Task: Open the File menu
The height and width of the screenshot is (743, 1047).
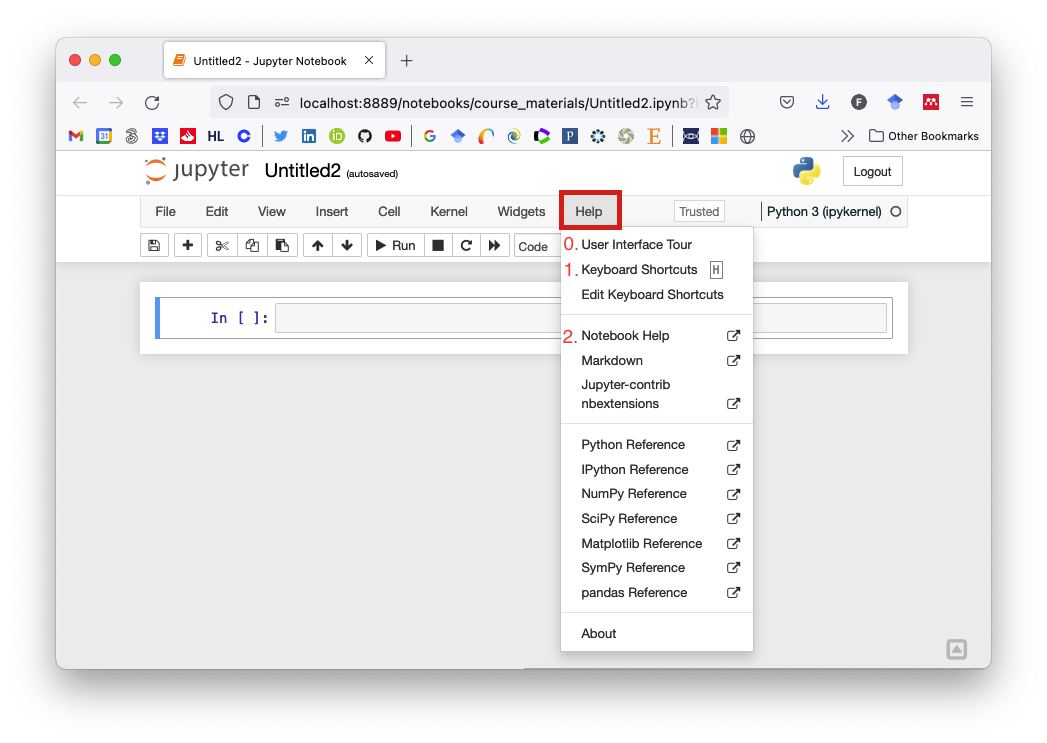Action: pos(166,212)
